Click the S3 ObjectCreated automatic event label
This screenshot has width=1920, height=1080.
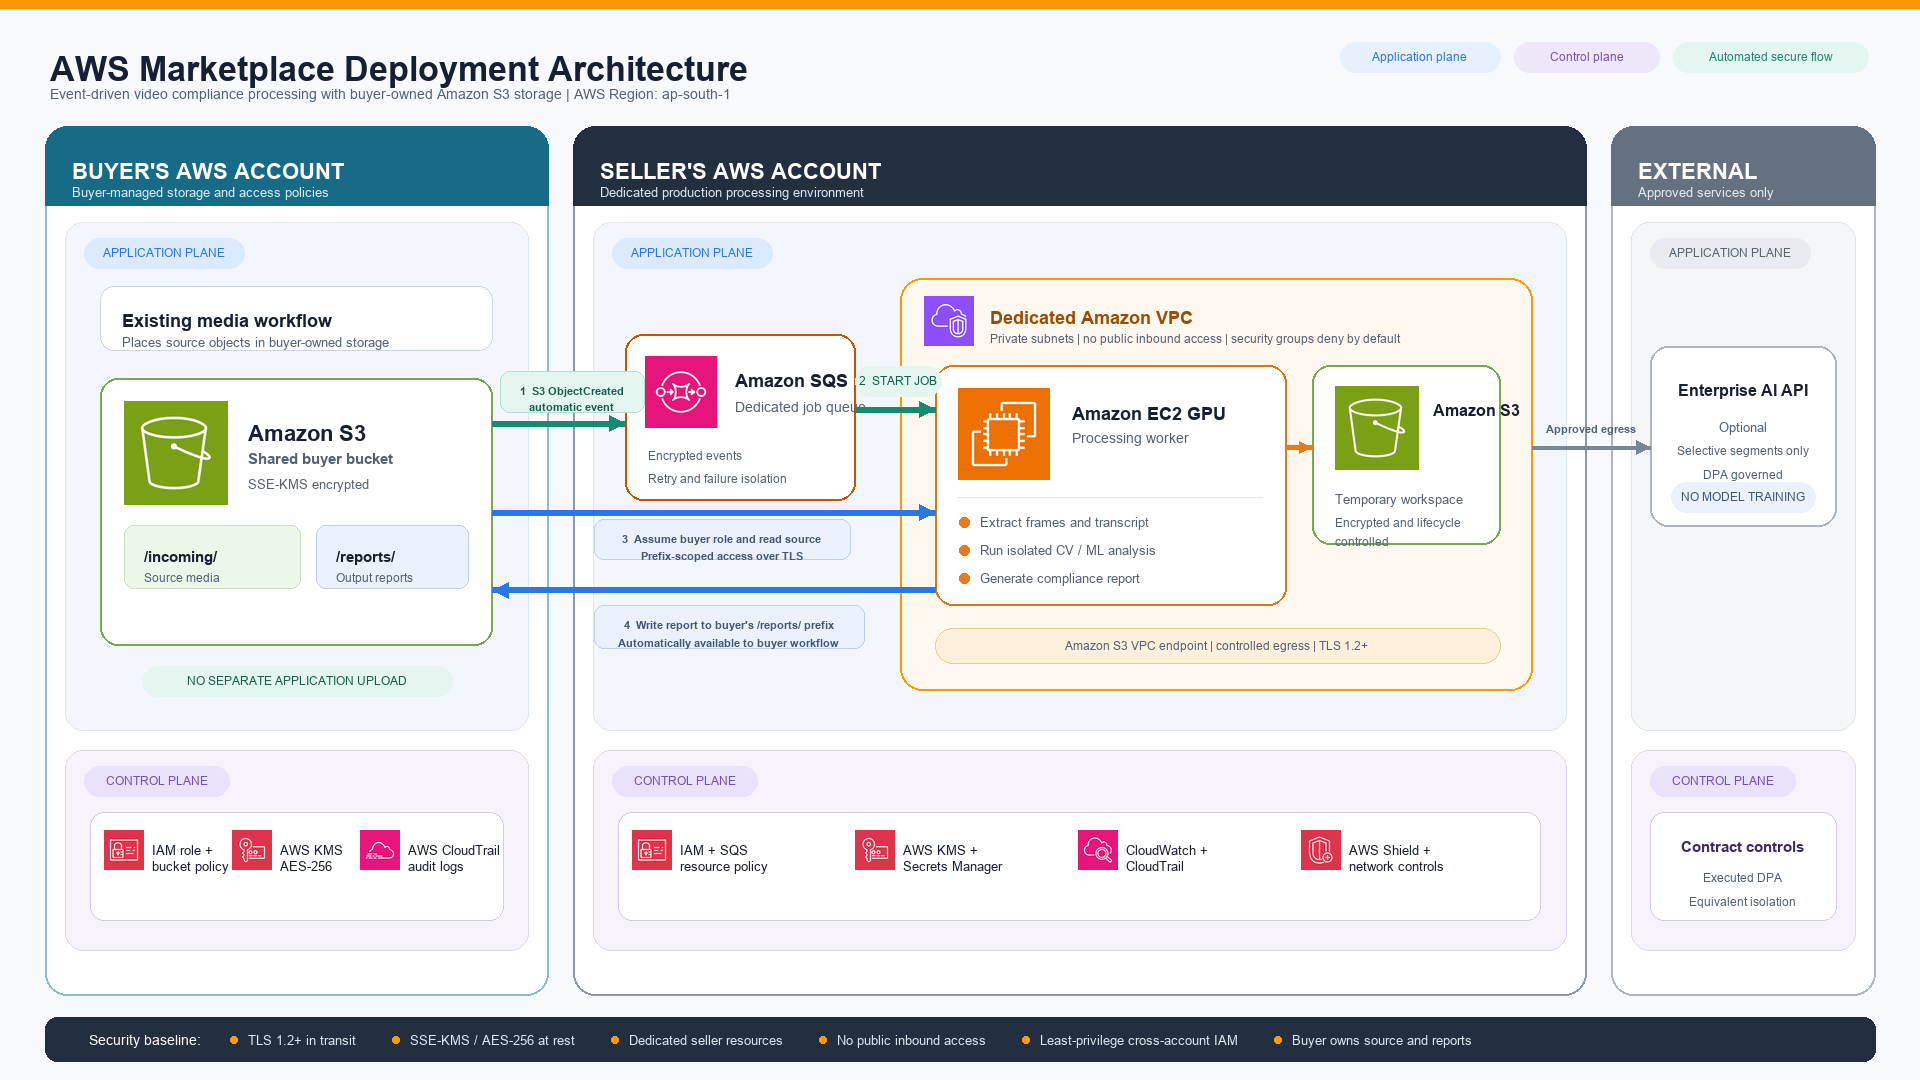(572, 392)
